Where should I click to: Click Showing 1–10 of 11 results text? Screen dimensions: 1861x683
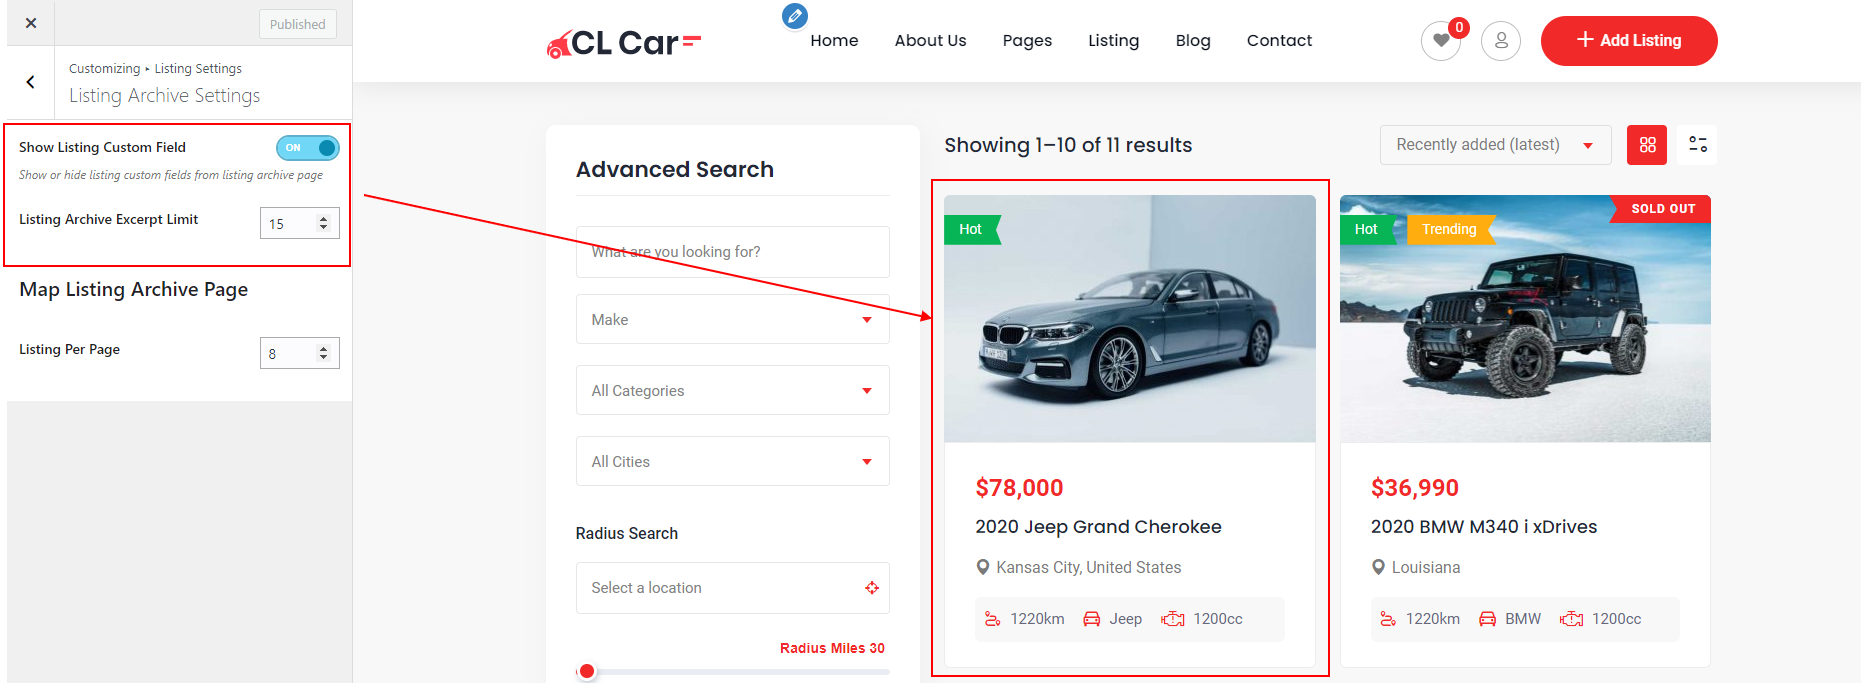click(x=1068, y=145)
